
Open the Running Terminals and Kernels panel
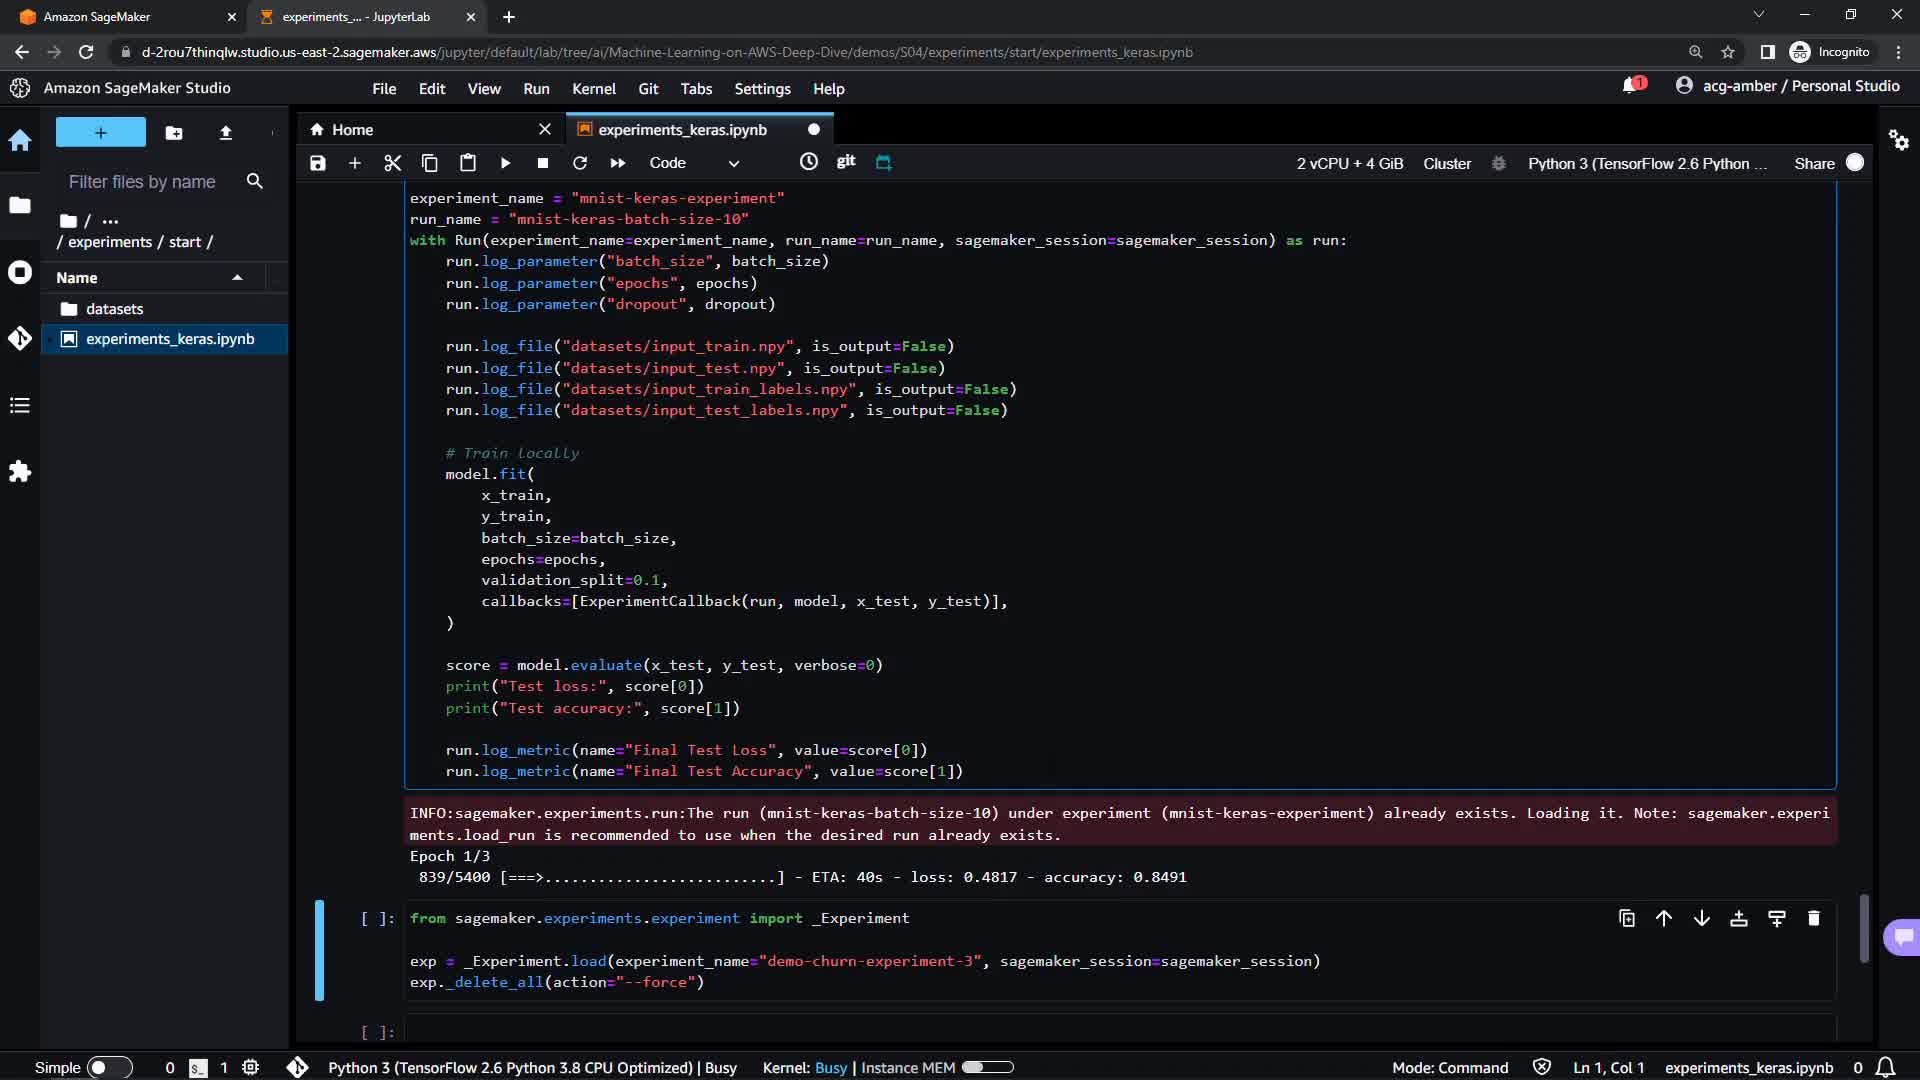click(20, 272)
